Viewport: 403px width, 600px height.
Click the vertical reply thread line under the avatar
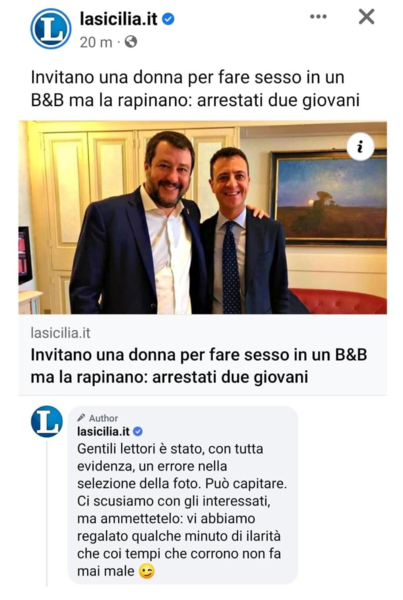pos(47,513)
